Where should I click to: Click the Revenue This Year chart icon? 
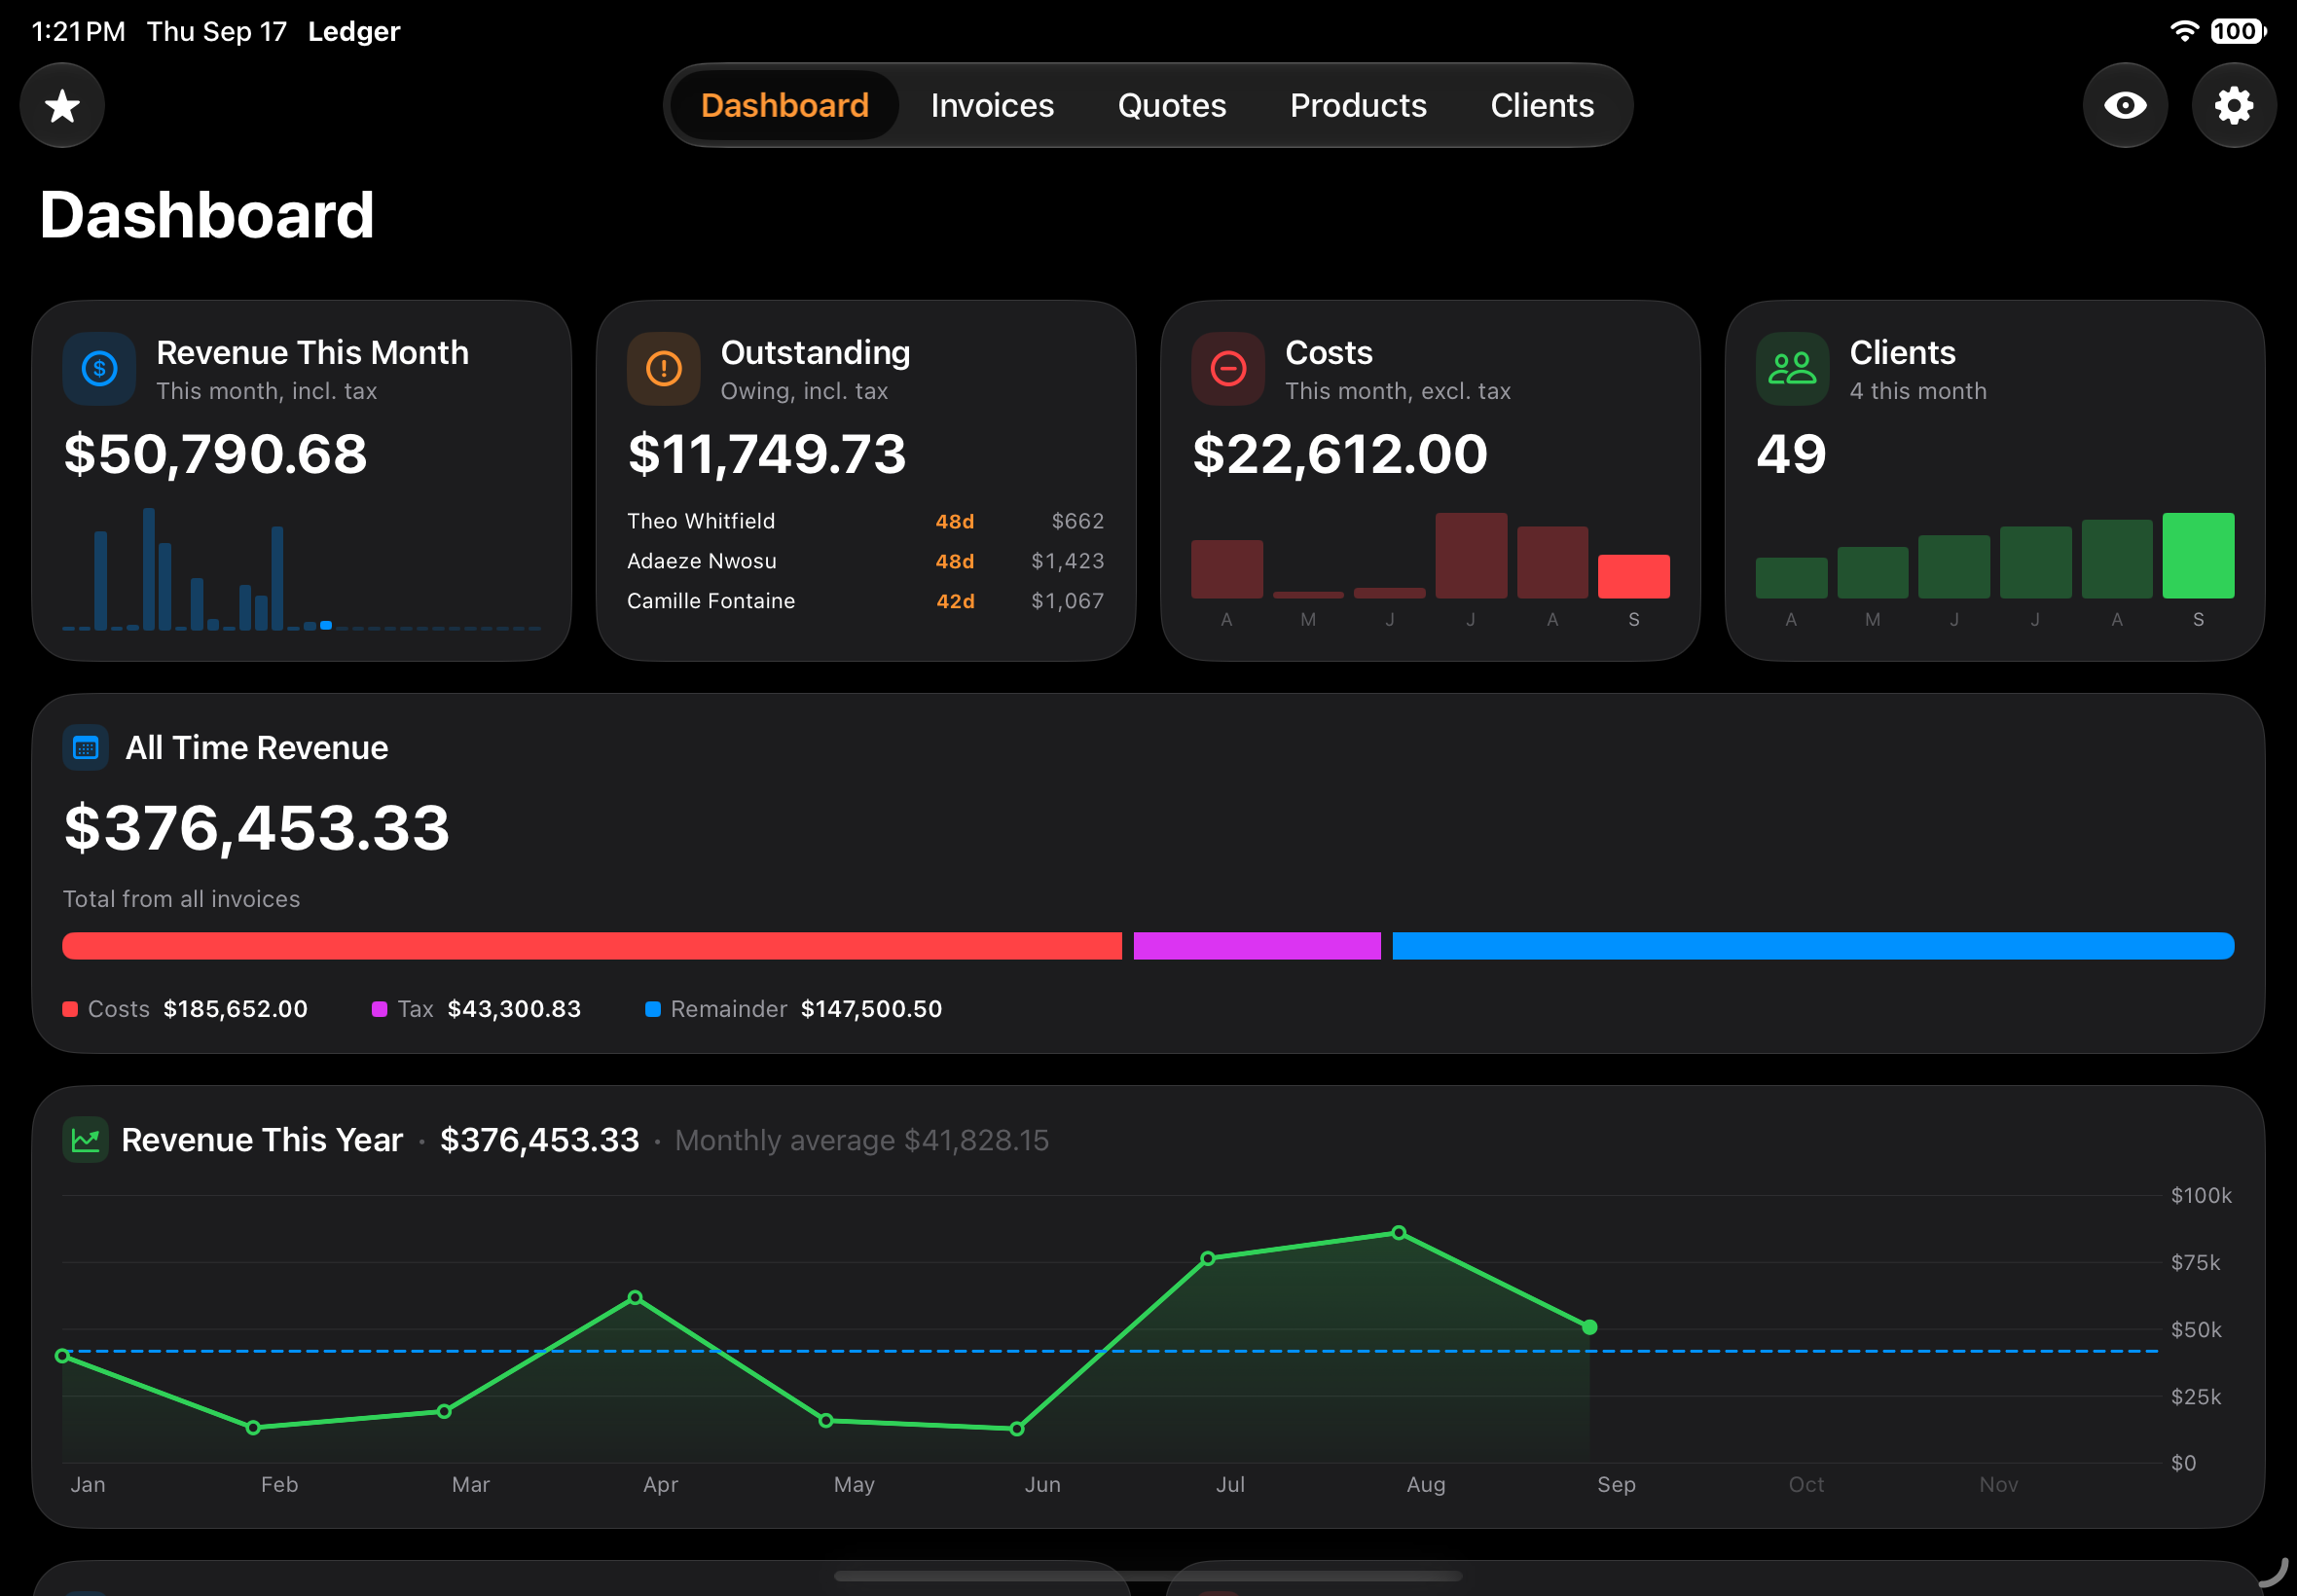(85, 1139)
